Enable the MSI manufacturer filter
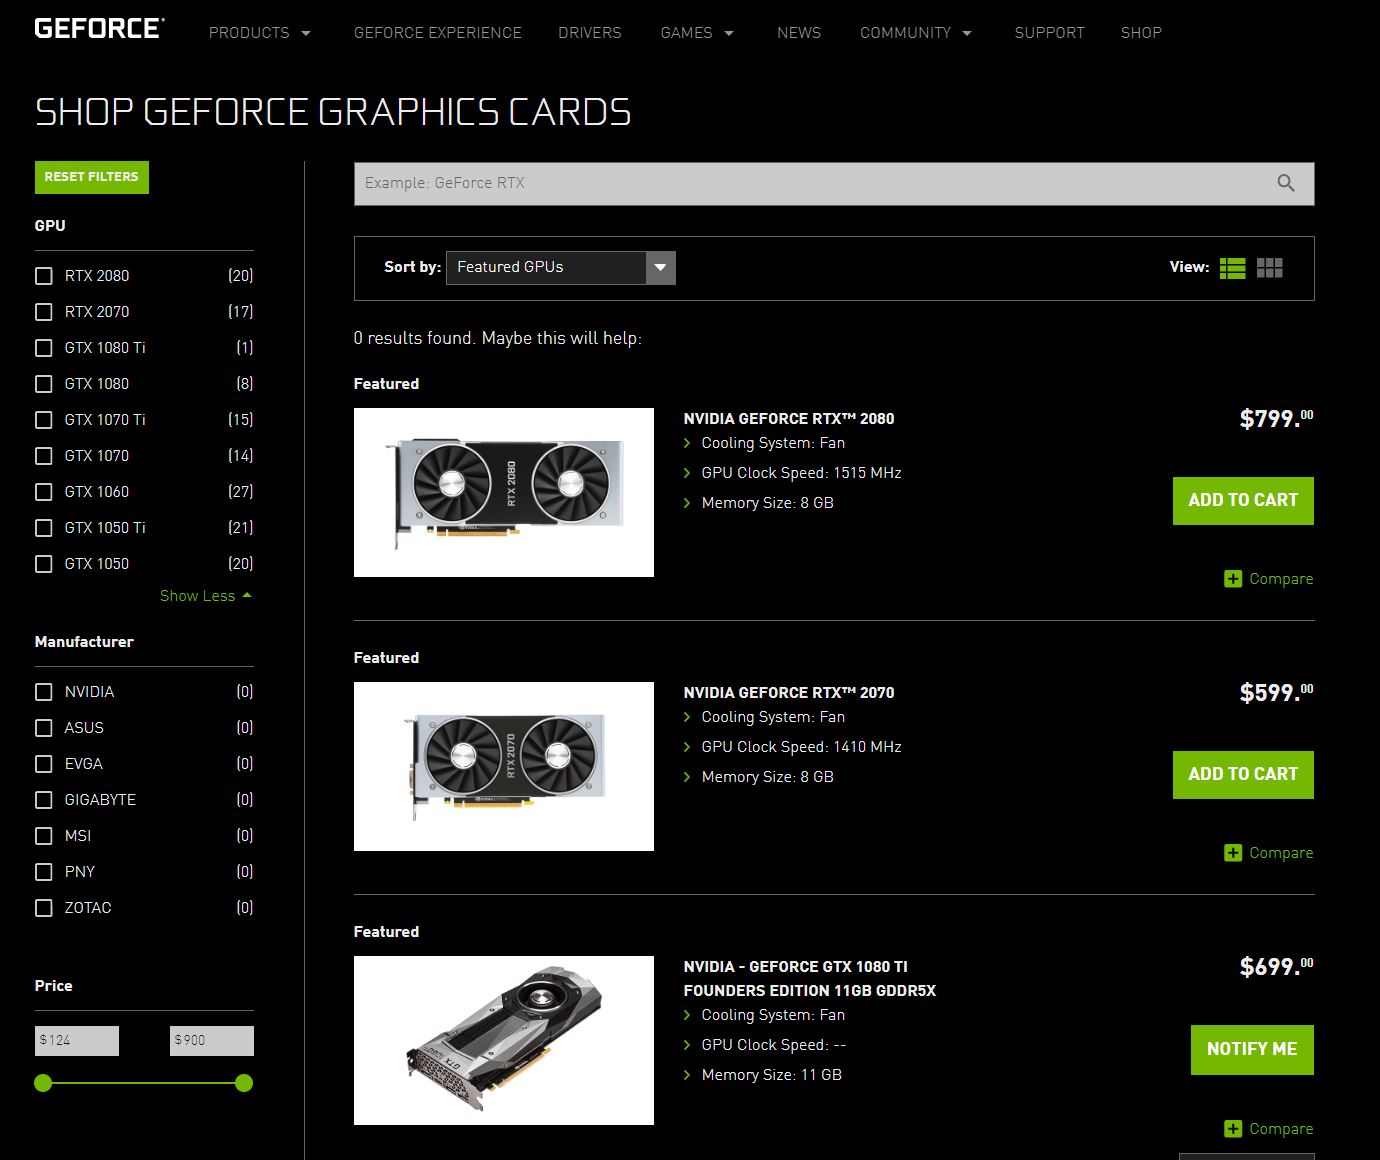1380x1160 pixels. click(x=44, y=836)
